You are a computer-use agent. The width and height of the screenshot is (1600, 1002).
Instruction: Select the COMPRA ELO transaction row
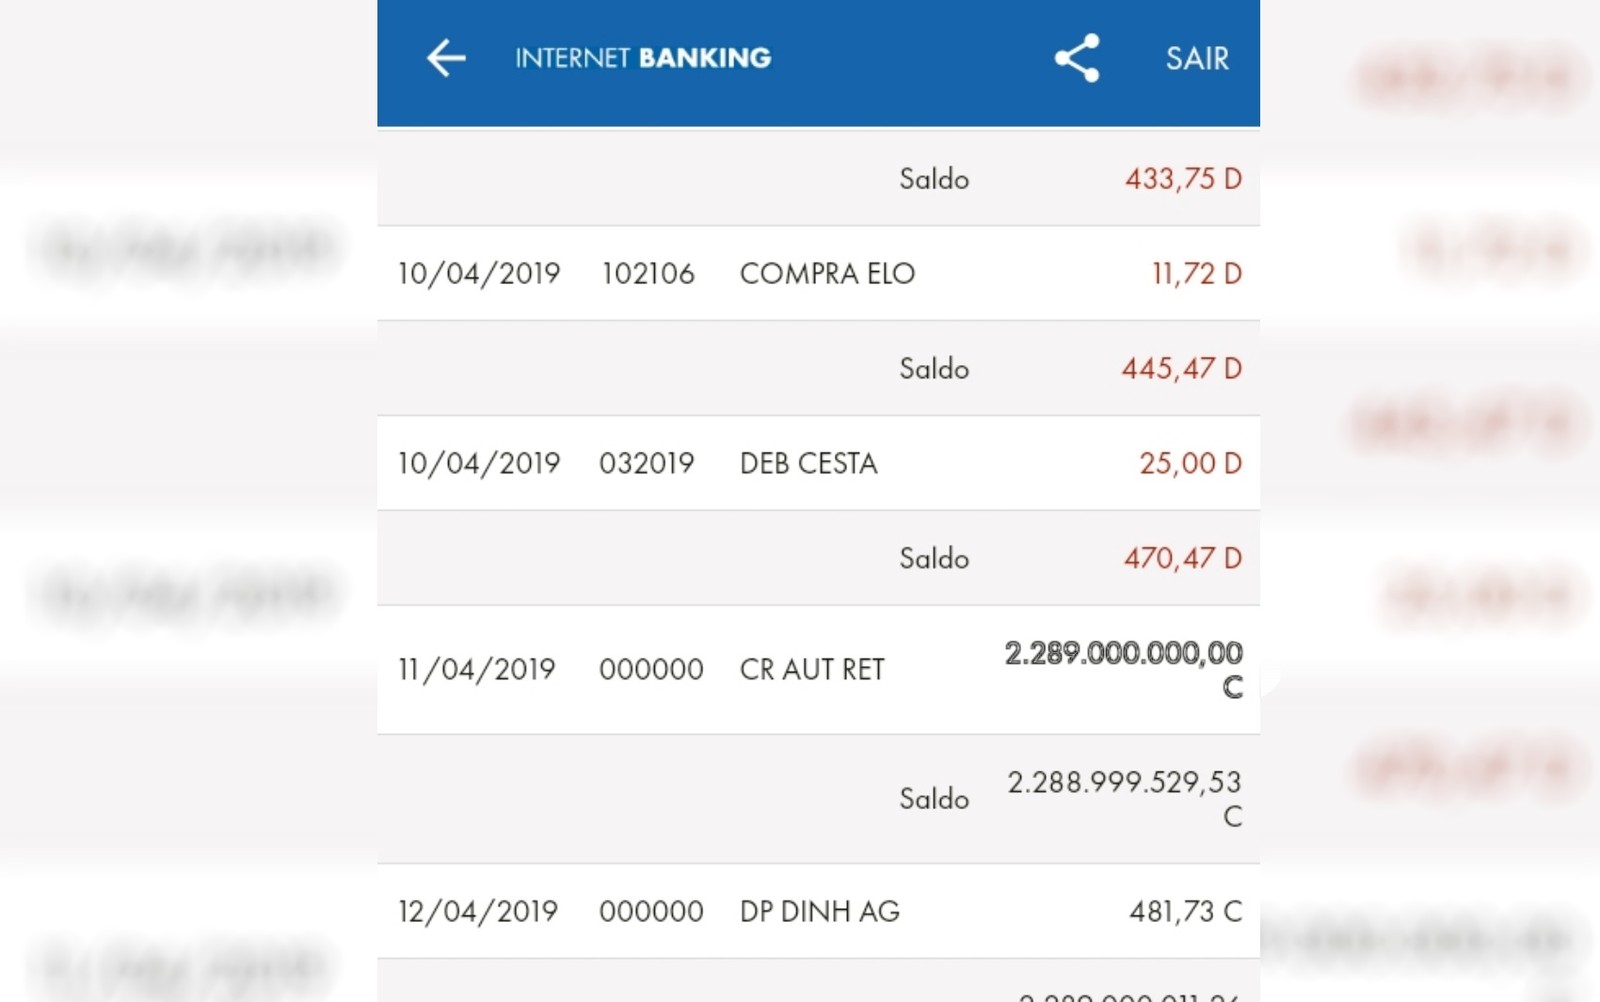click(x=825, y=273)
